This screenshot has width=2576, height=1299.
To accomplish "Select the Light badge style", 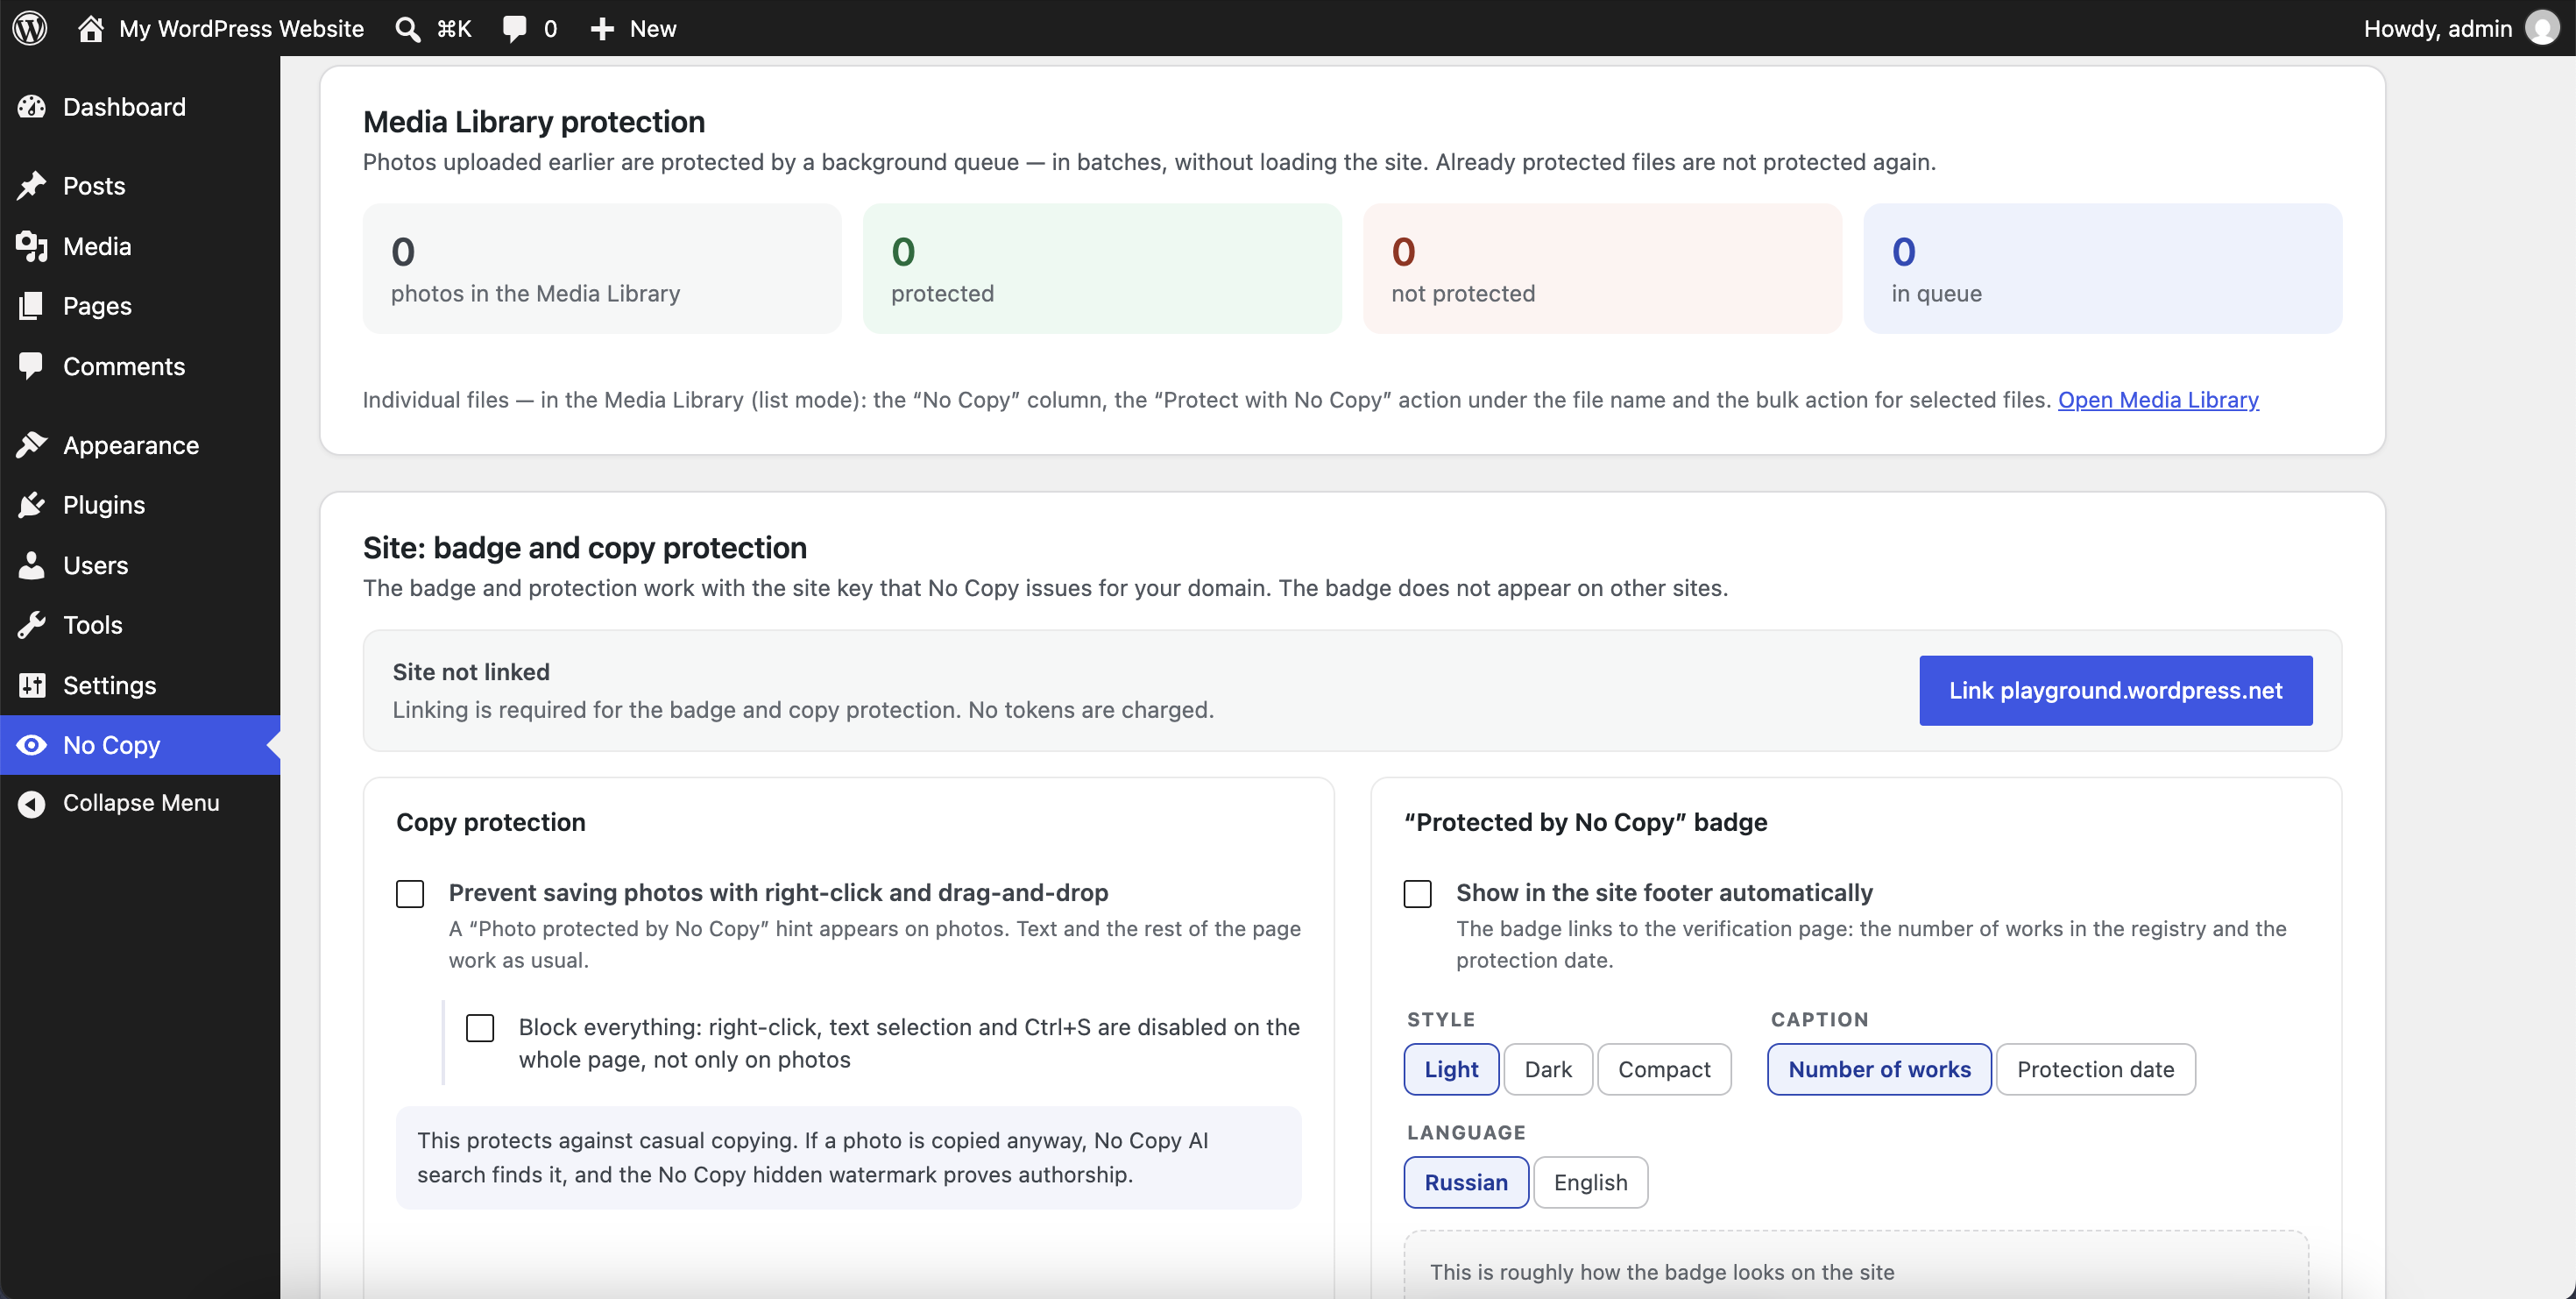I will click(1451, 1069).
